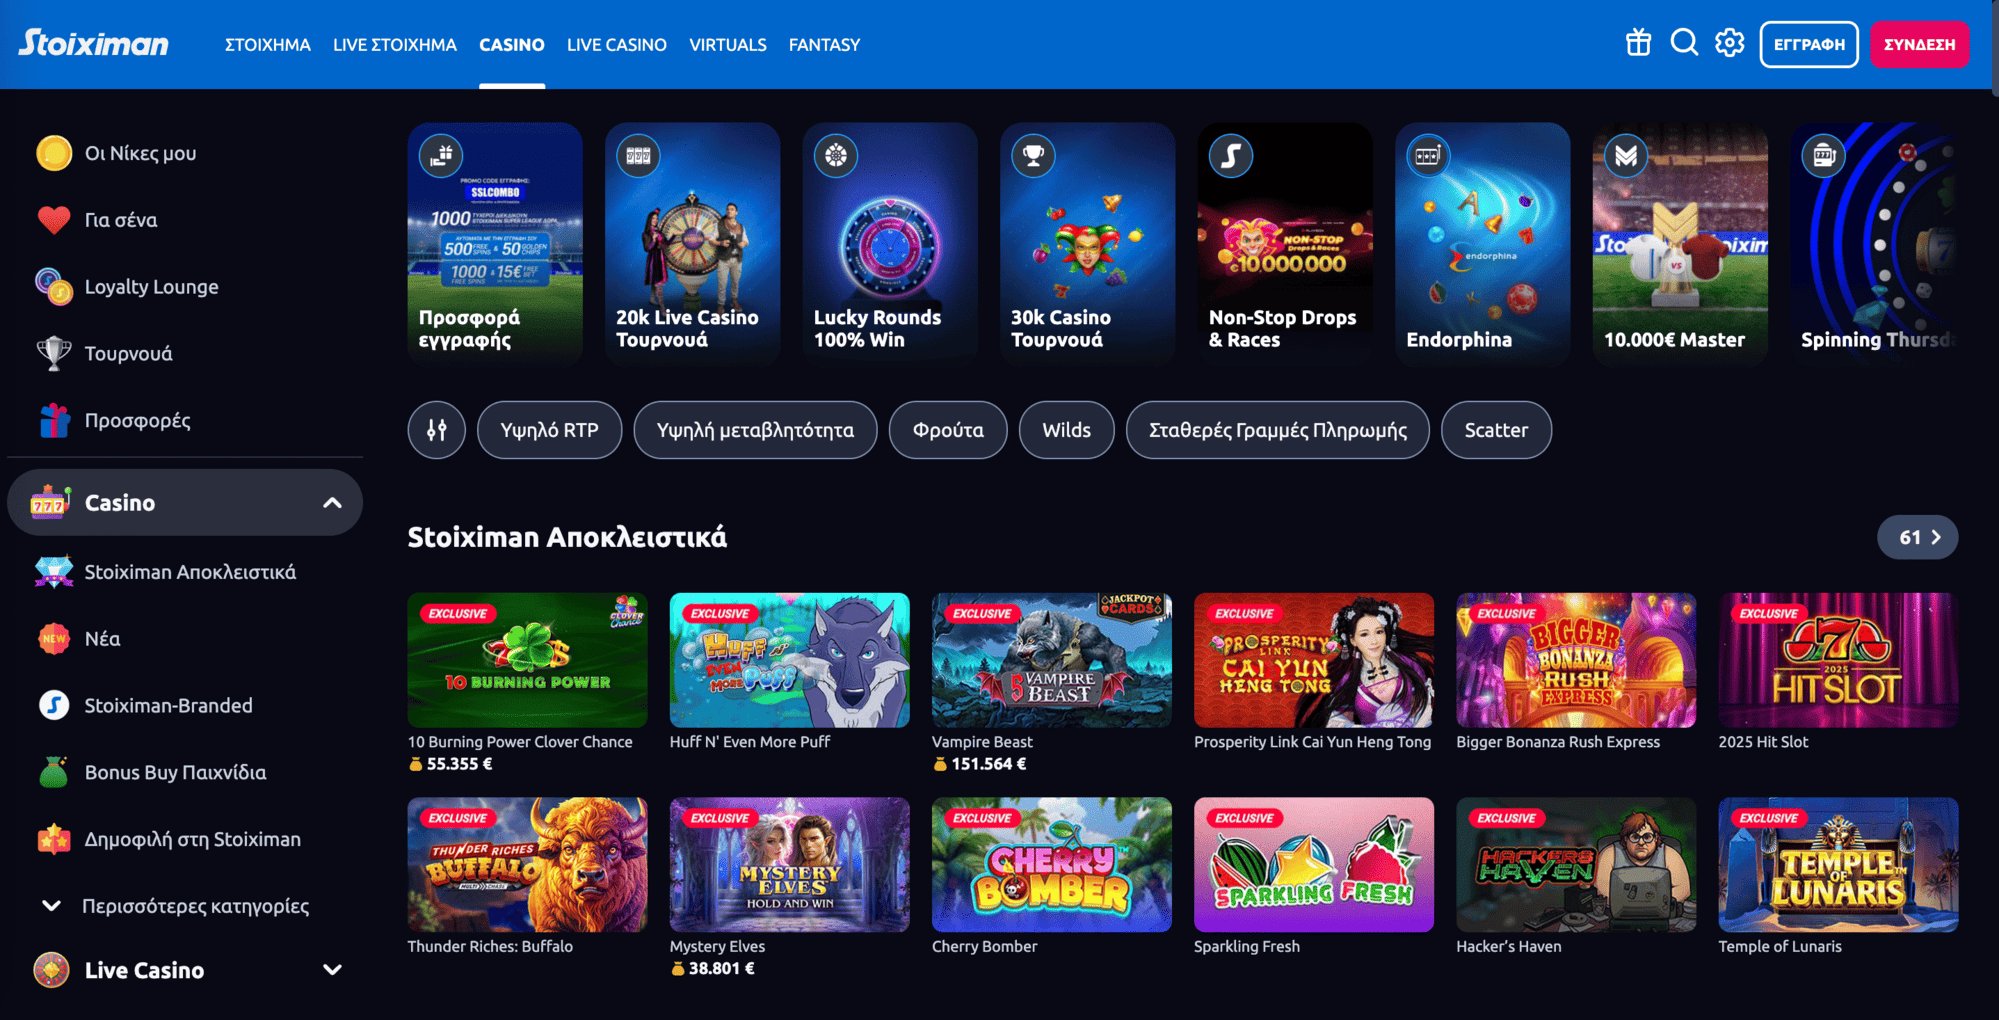
Task: Toggle the Scatter filter chip
Action: click(1496, 430)
